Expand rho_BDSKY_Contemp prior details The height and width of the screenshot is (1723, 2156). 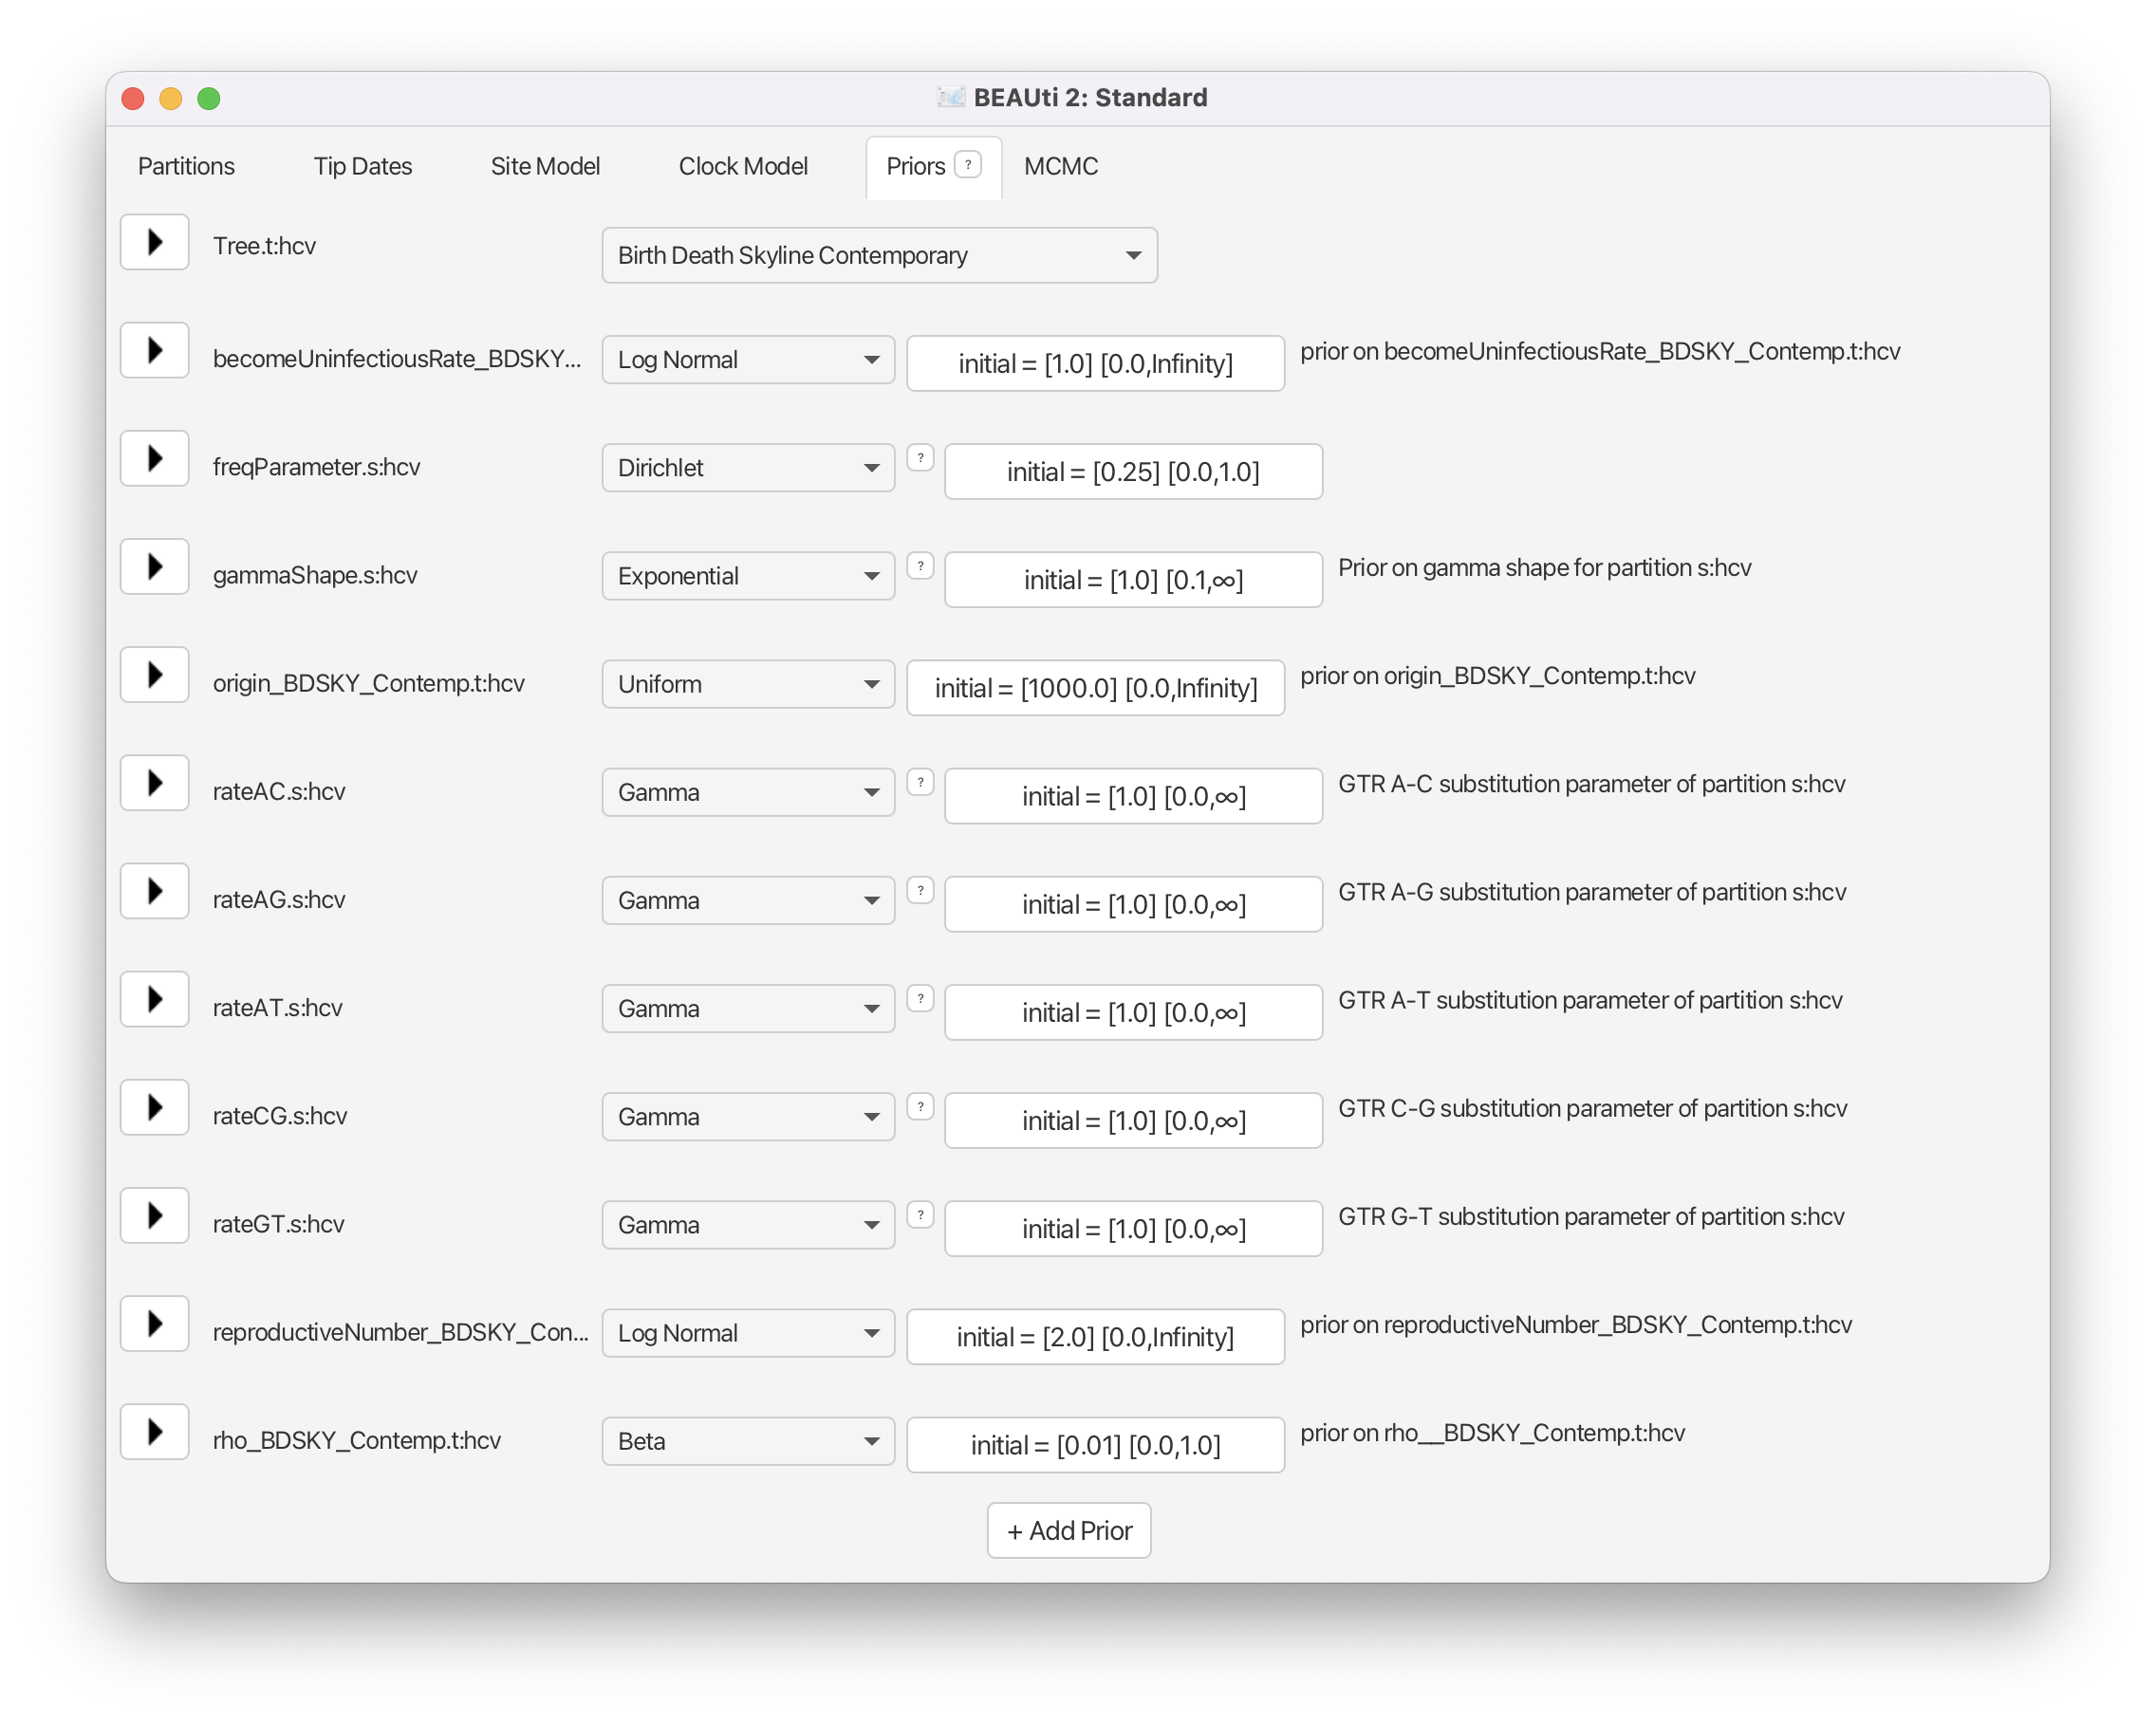tap(155, 1431)
